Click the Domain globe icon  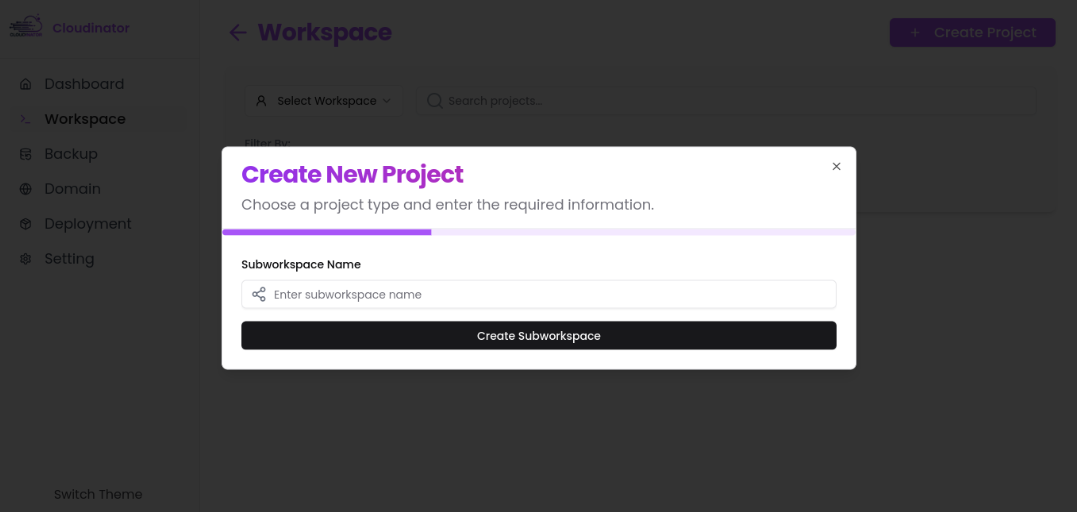pos(25,189)
